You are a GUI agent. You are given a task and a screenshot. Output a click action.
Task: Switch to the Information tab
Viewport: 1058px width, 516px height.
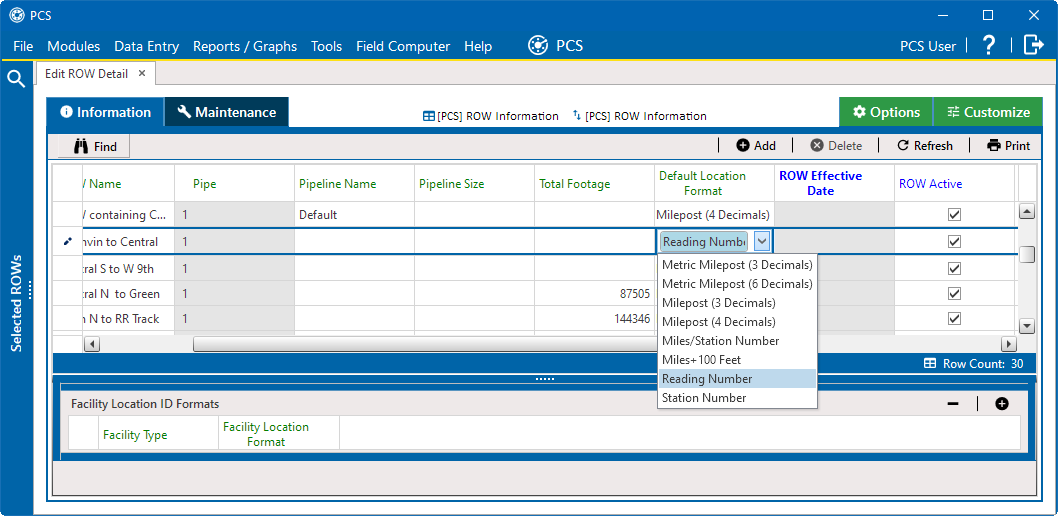105,112
